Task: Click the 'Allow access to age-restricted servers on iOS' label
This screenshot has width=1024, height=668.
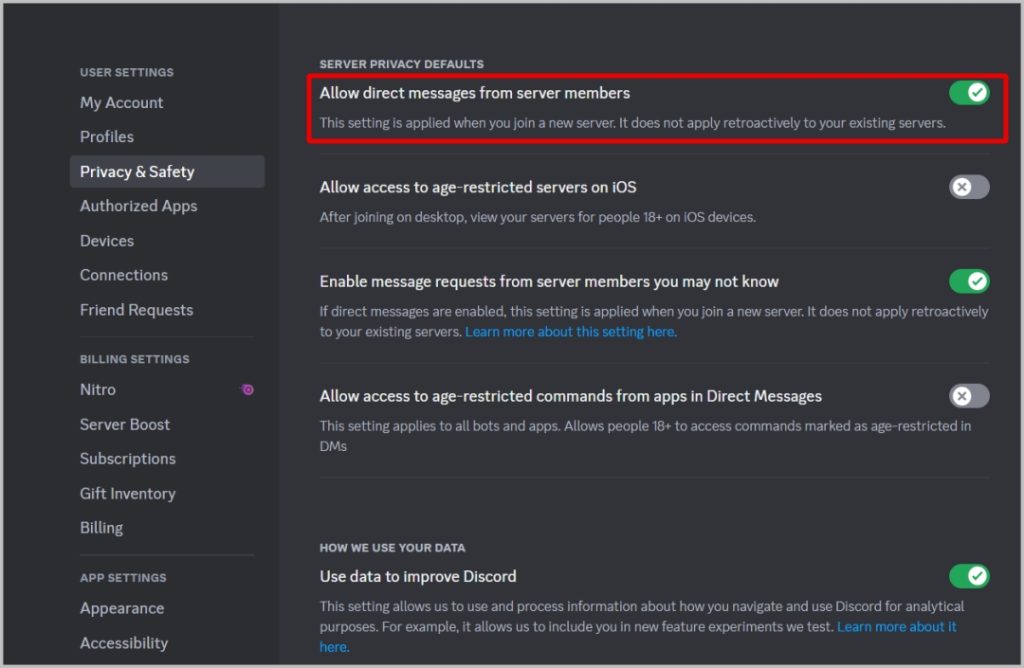Action: pos(478,187)
